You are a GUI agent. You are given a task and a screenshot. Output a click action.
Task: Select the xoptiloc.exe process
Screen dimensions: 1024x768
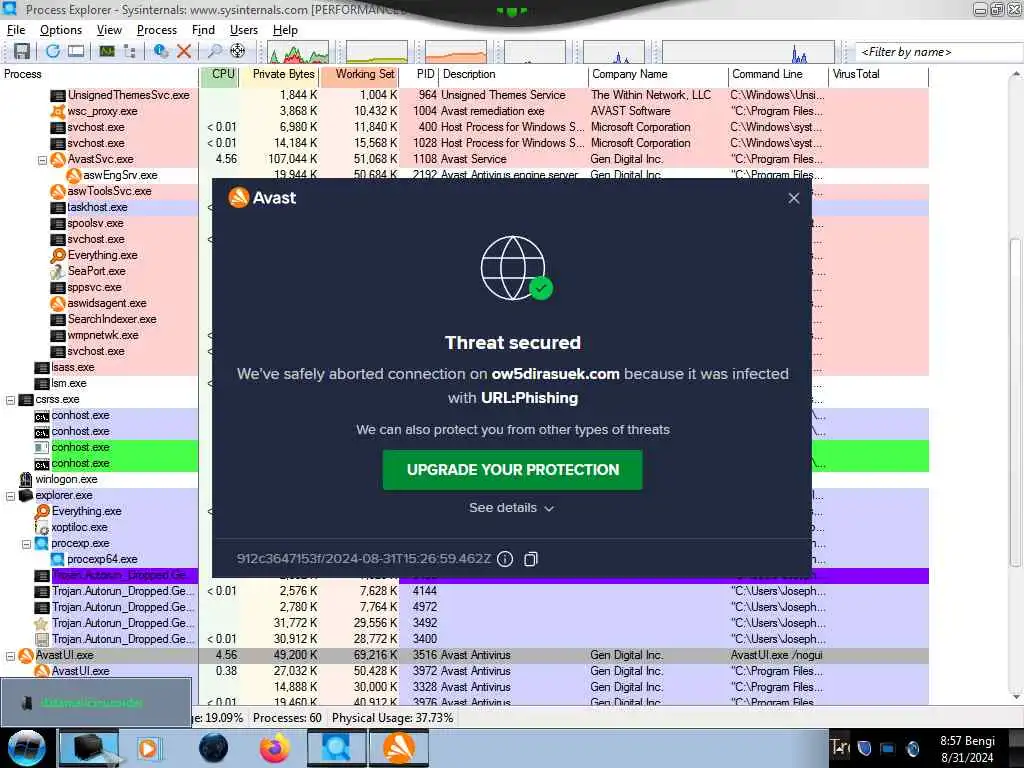80,528
